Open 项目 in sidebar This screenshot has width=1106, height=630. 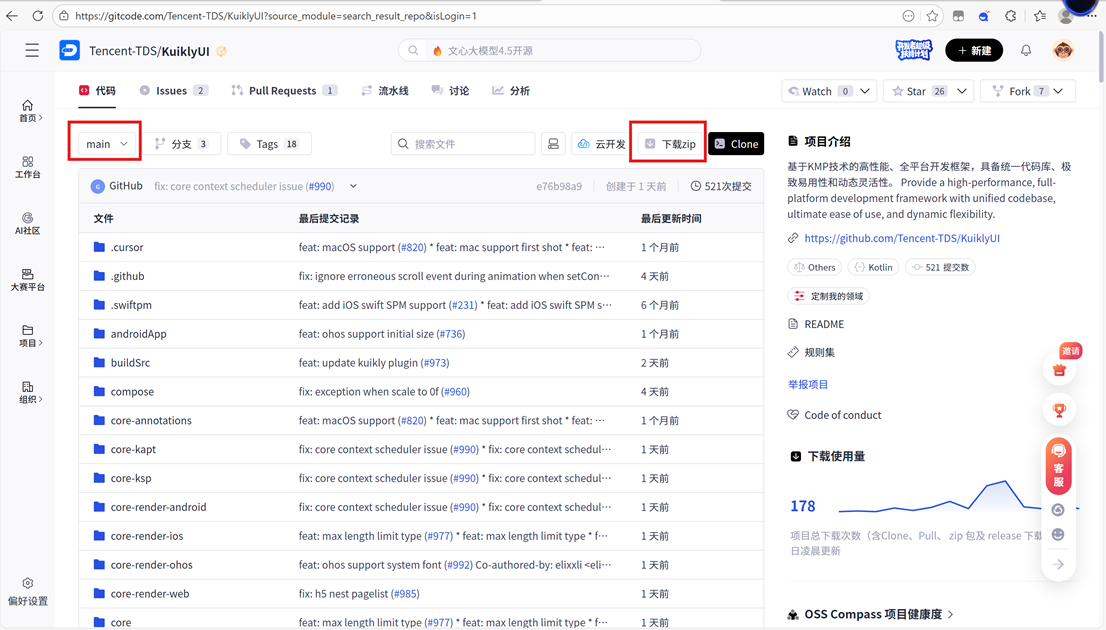(28, 336)
